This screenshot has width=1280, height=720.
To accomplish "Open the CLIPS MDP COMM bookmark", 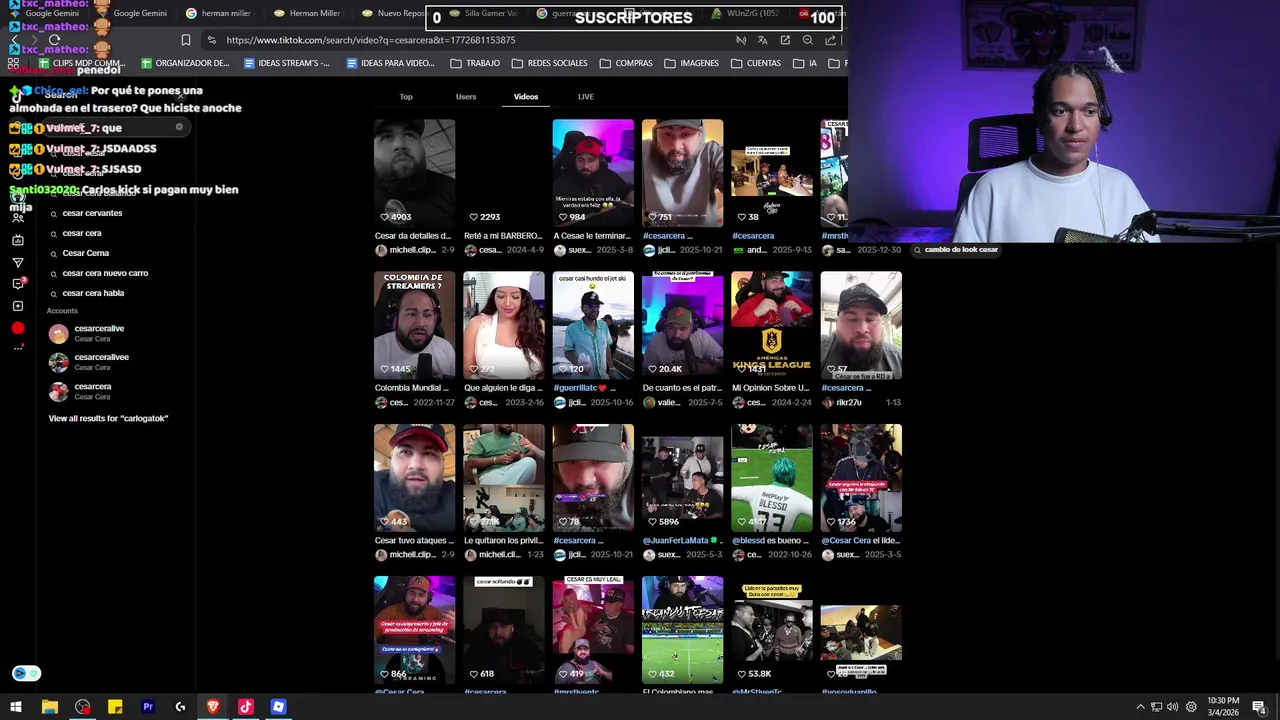I will point(80,63).
